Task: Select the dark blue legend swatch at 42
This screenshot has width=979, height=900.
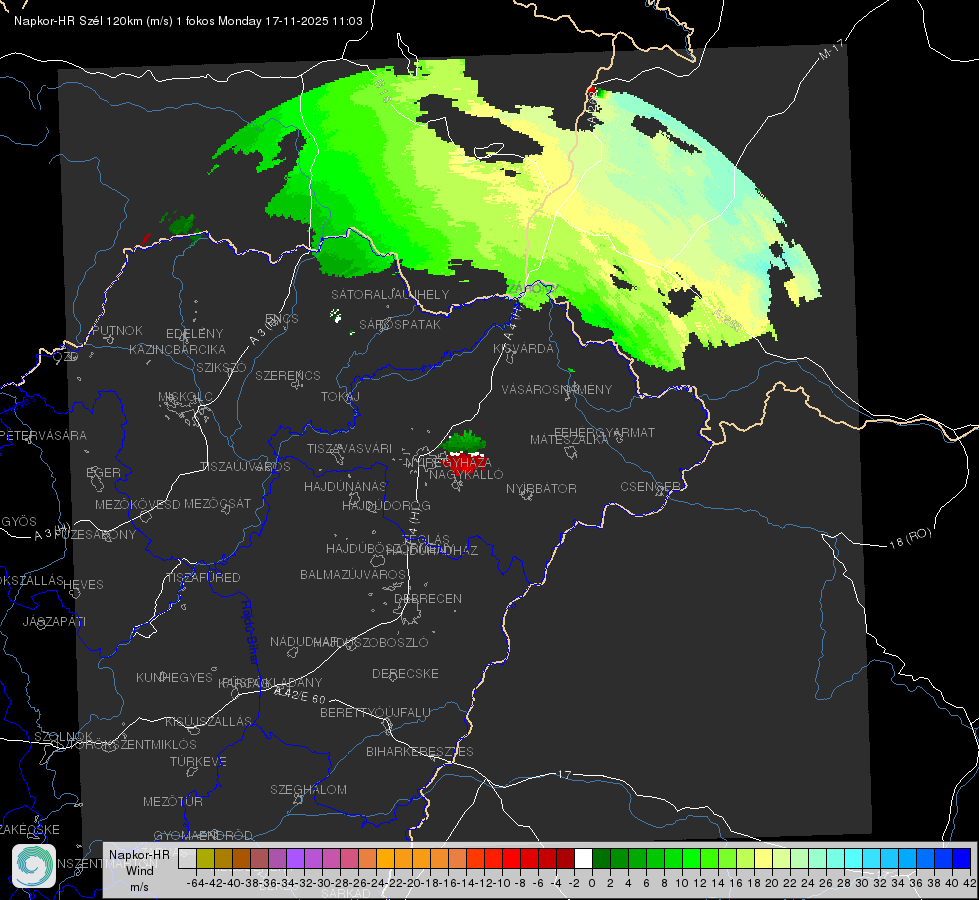Action: (x=962, y=859)
